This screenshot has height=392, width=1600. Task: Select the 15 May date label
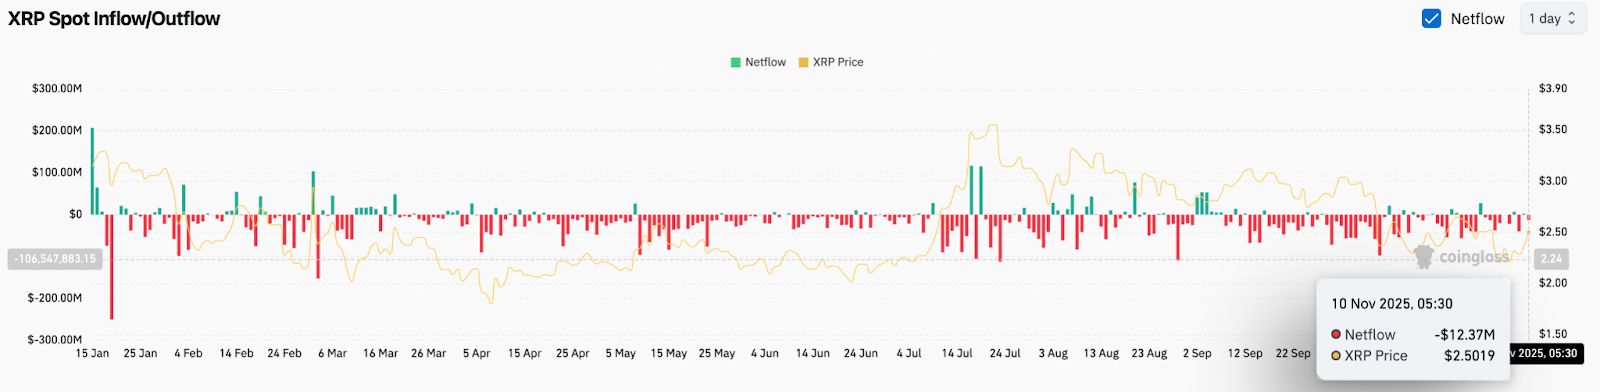coord(668,353)
